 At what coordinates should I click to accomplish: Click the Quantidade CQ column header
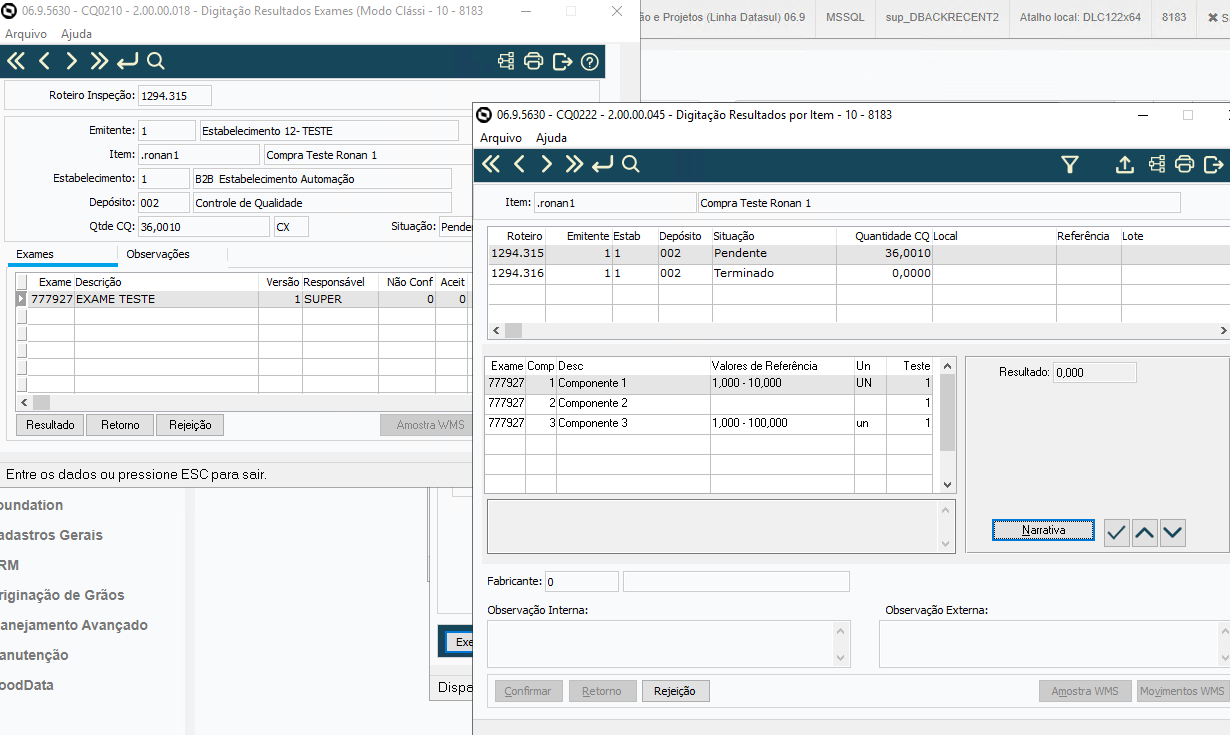click(x=892, y=236)
